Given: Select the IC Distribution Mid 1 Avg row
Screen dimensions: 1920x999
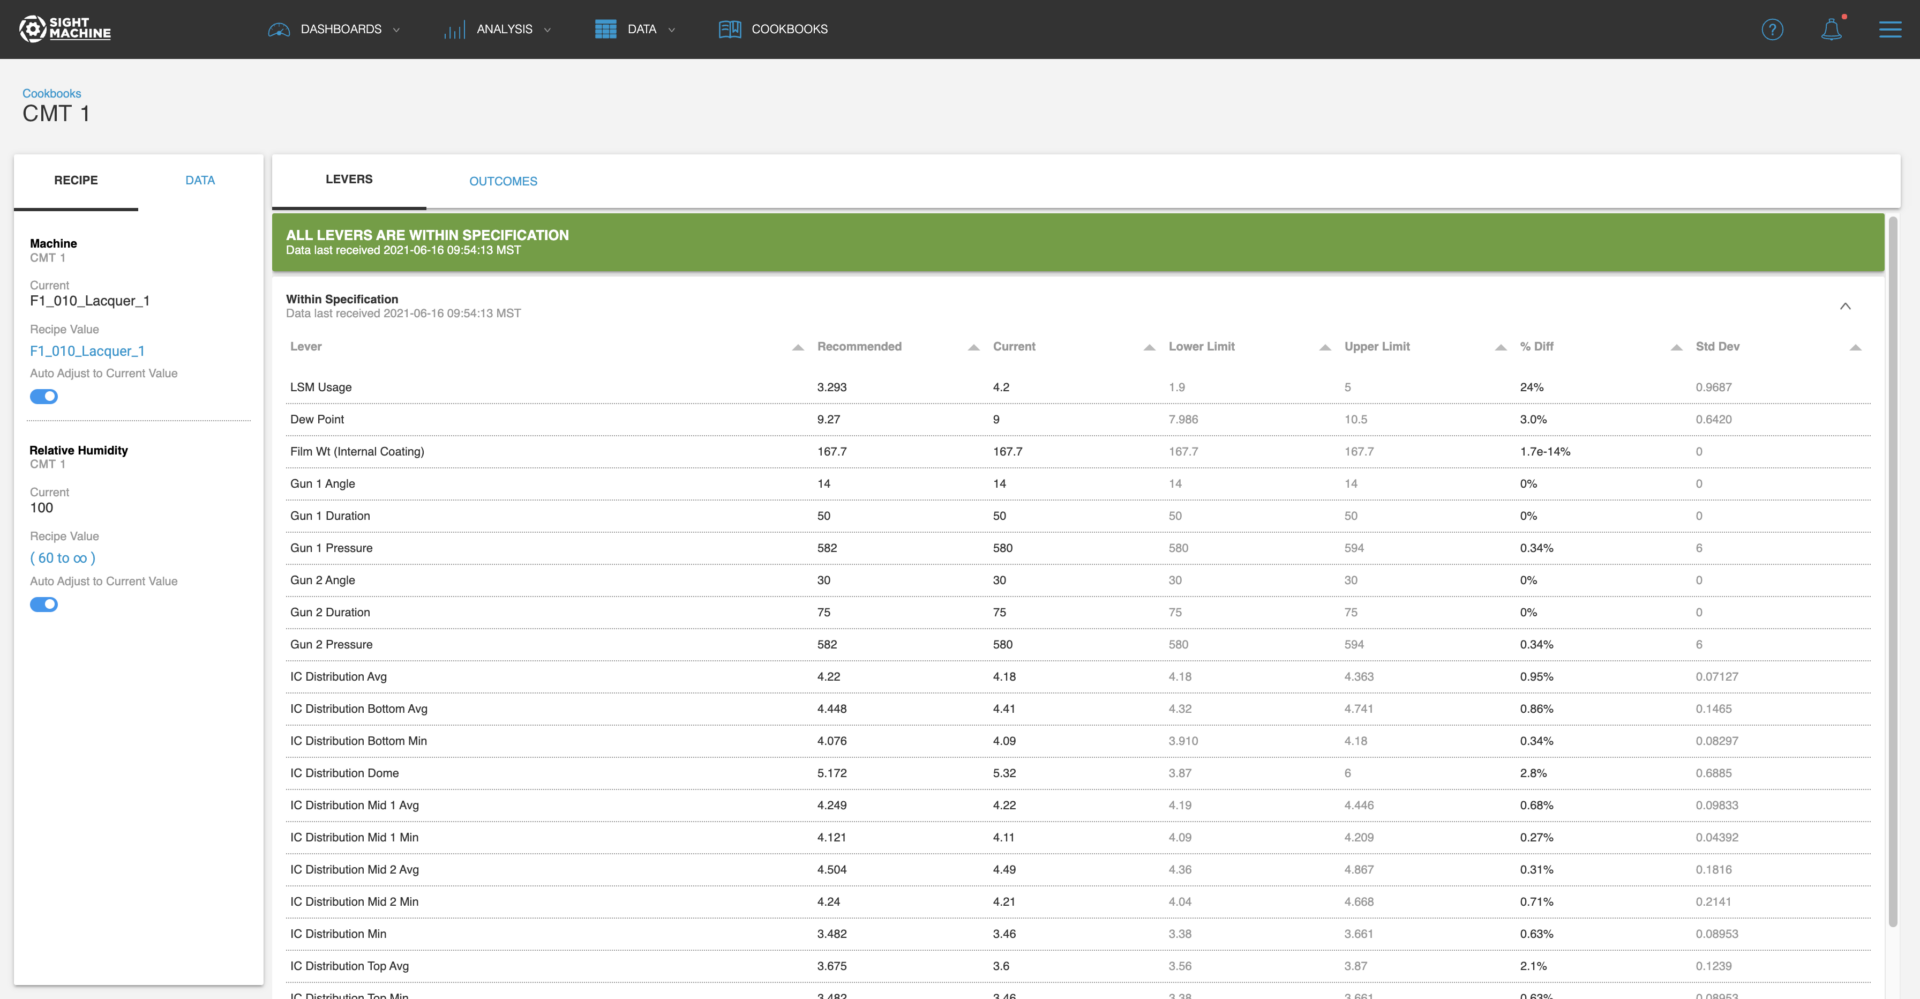Looking at the screenshot, I should 1078,806.
